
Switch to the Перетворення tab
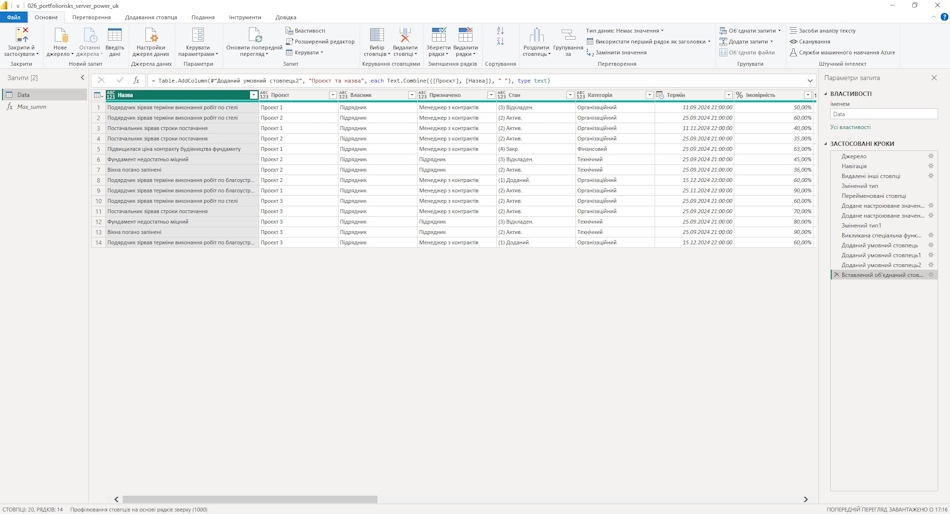[91, 17]
